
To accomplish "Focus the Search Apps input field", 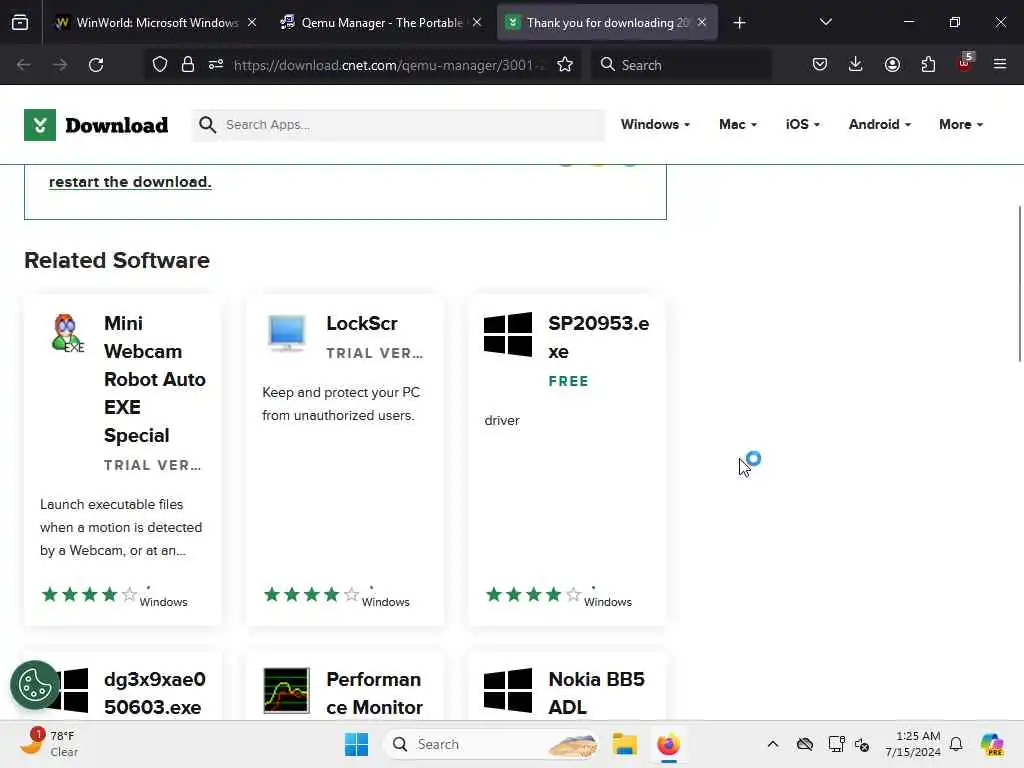I will 398,125.
